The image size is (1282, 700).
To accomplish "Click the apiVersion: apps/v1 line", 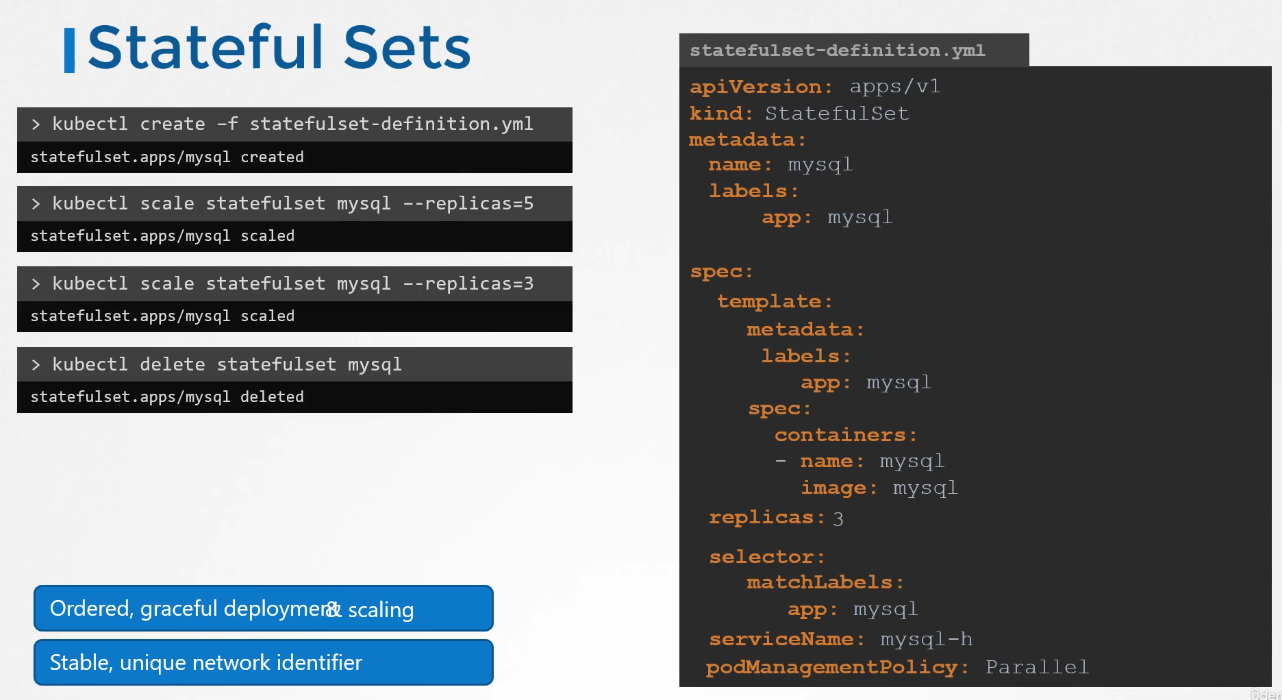I will point(815,86).
